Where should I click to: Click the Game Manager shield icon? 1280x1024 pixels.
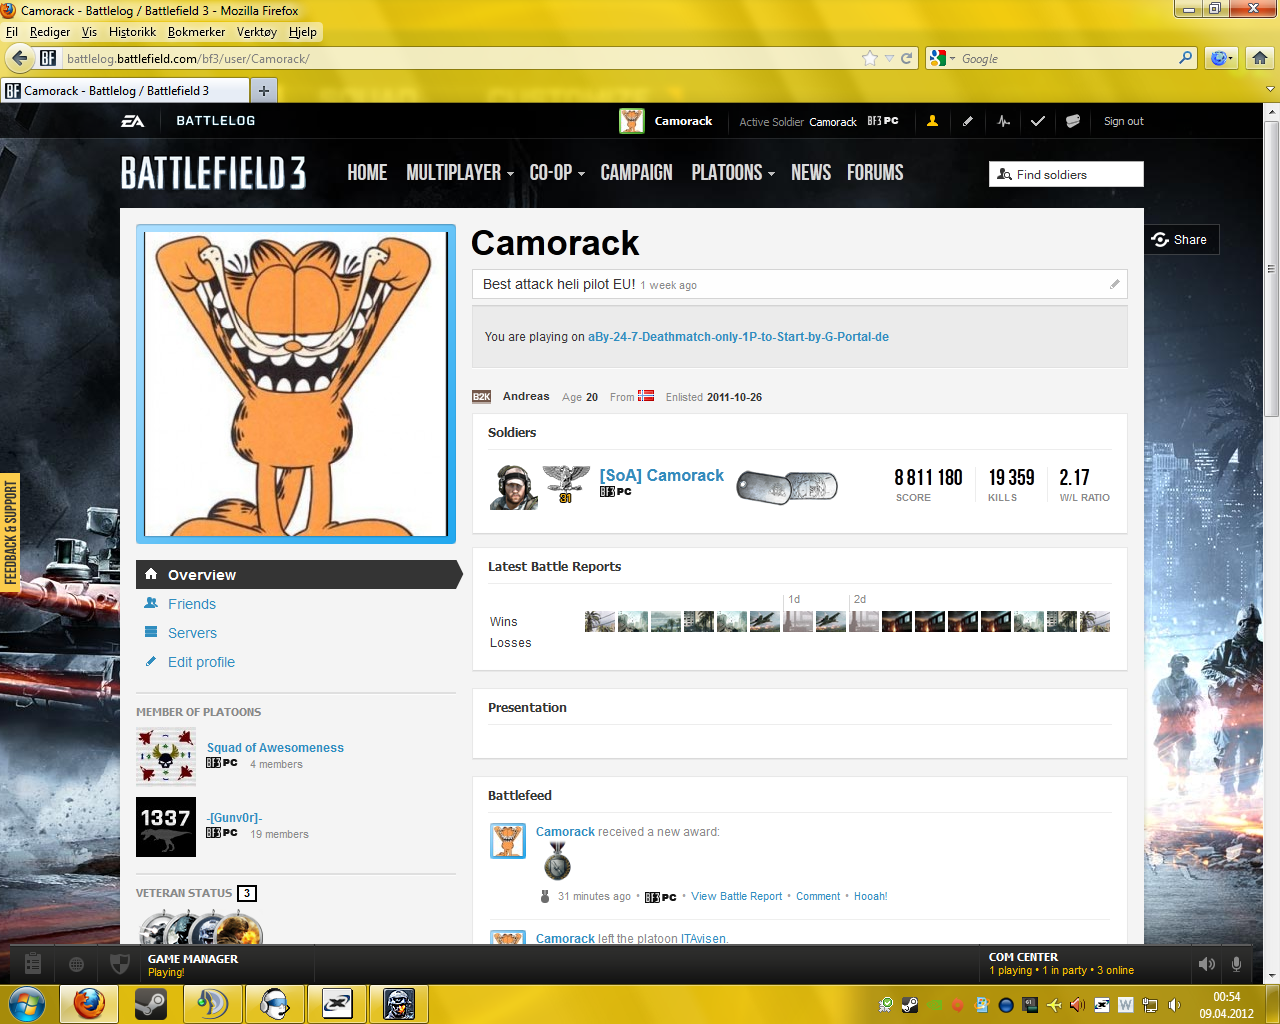tap(119, 964)
